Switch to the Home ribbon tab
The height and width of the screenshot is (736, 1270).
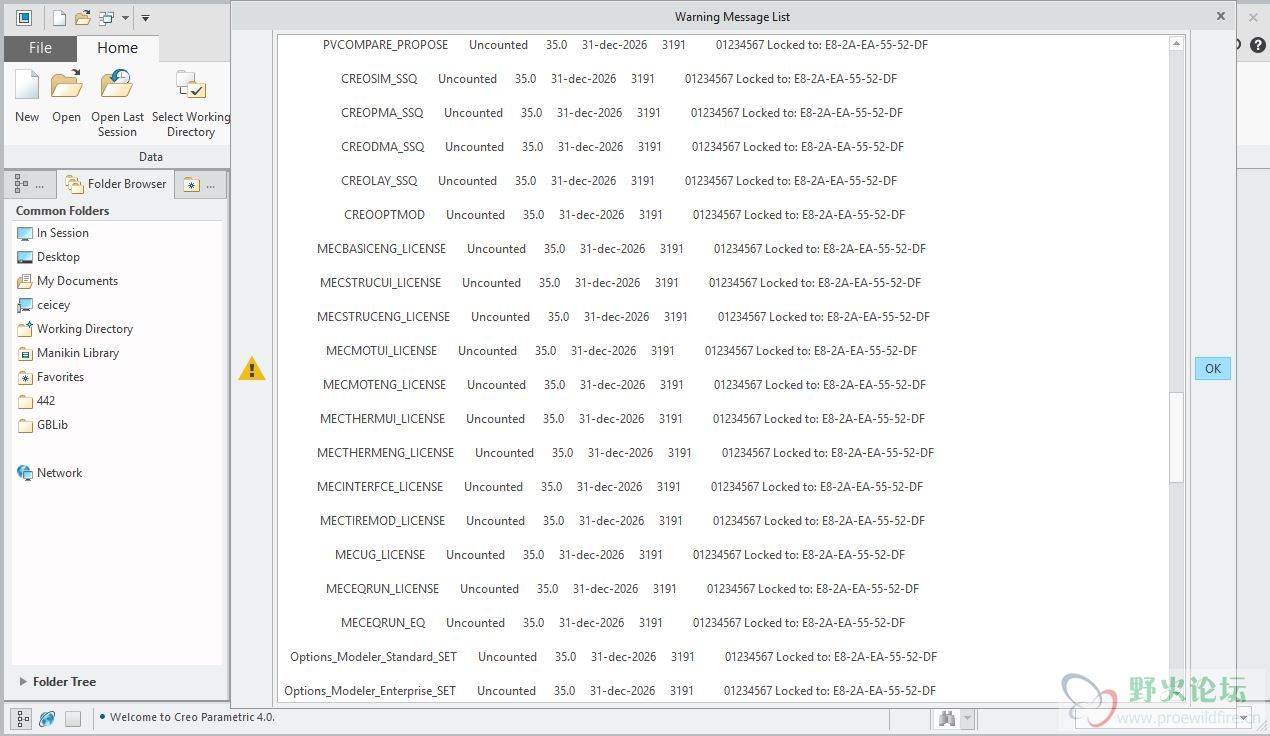click(x=117, y=48)
